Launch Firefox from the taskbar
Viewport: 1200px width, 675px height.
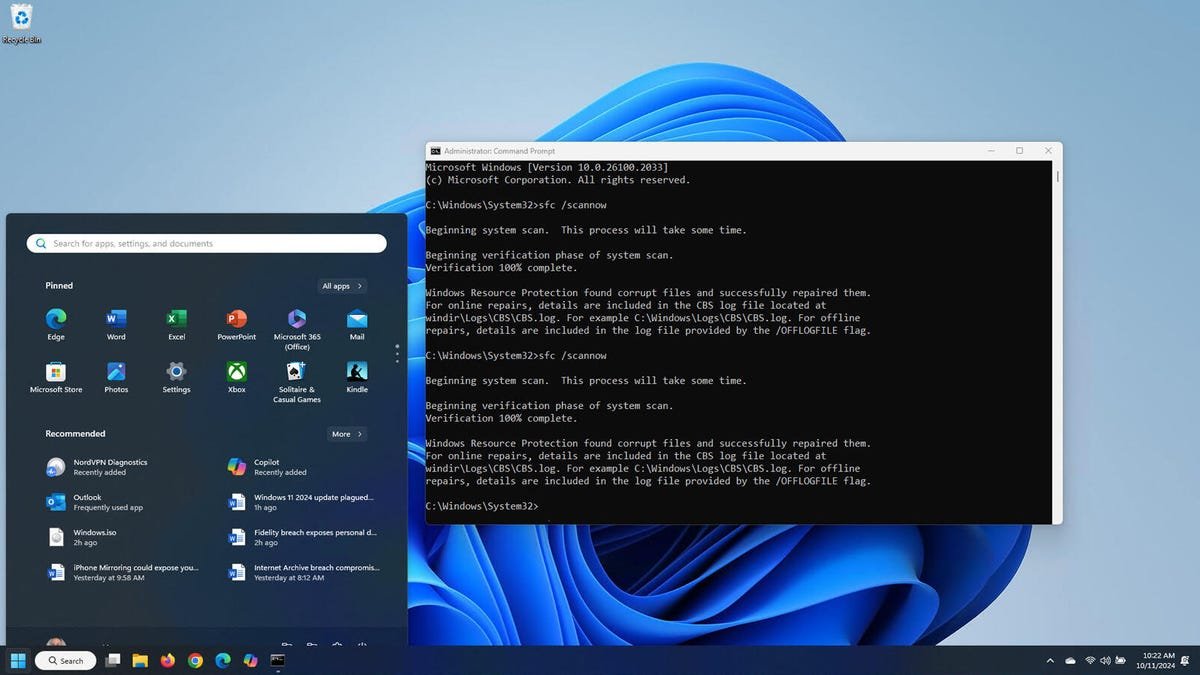167,660
